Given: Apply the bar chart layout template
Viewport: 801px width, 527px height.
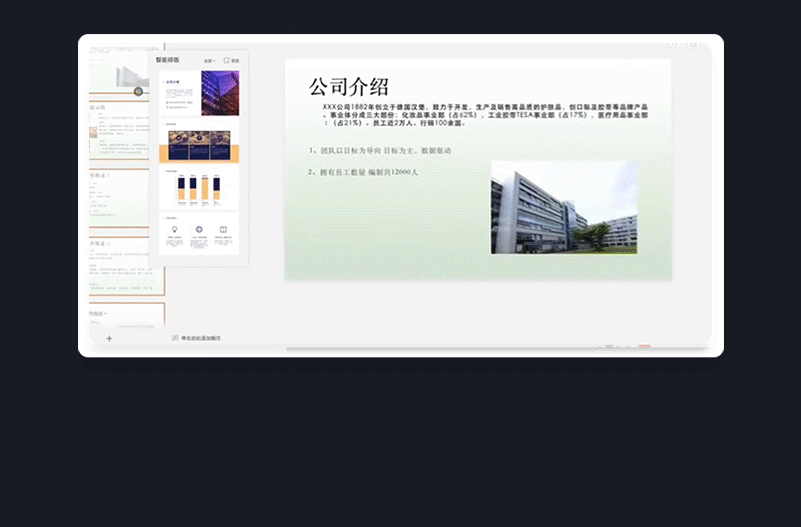Looking at the screenshot, I should click(x=199, y=188).
